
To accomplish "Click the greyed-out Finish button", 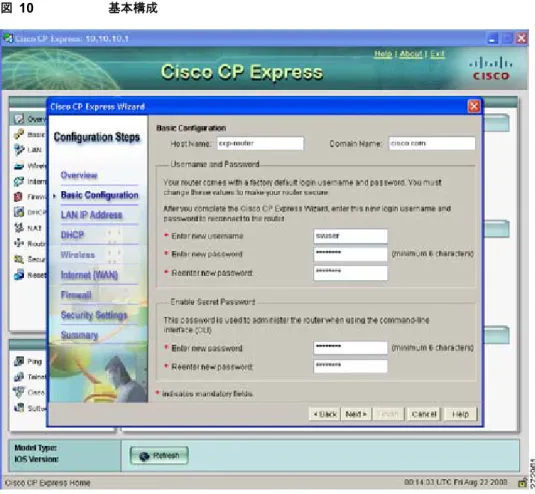I will [x=388, y=414].
